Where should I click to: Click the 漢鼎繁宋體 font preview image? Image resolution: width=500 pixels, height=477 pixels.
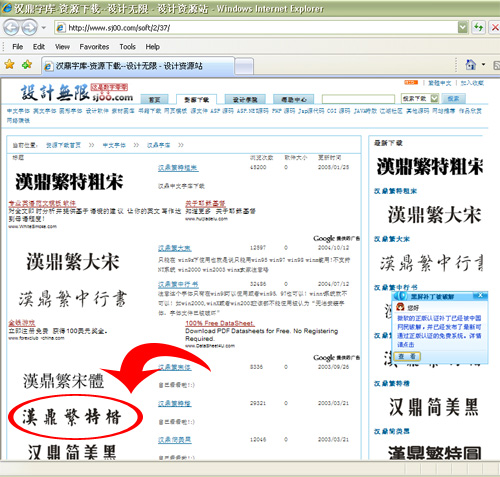[x=63, y=381]
